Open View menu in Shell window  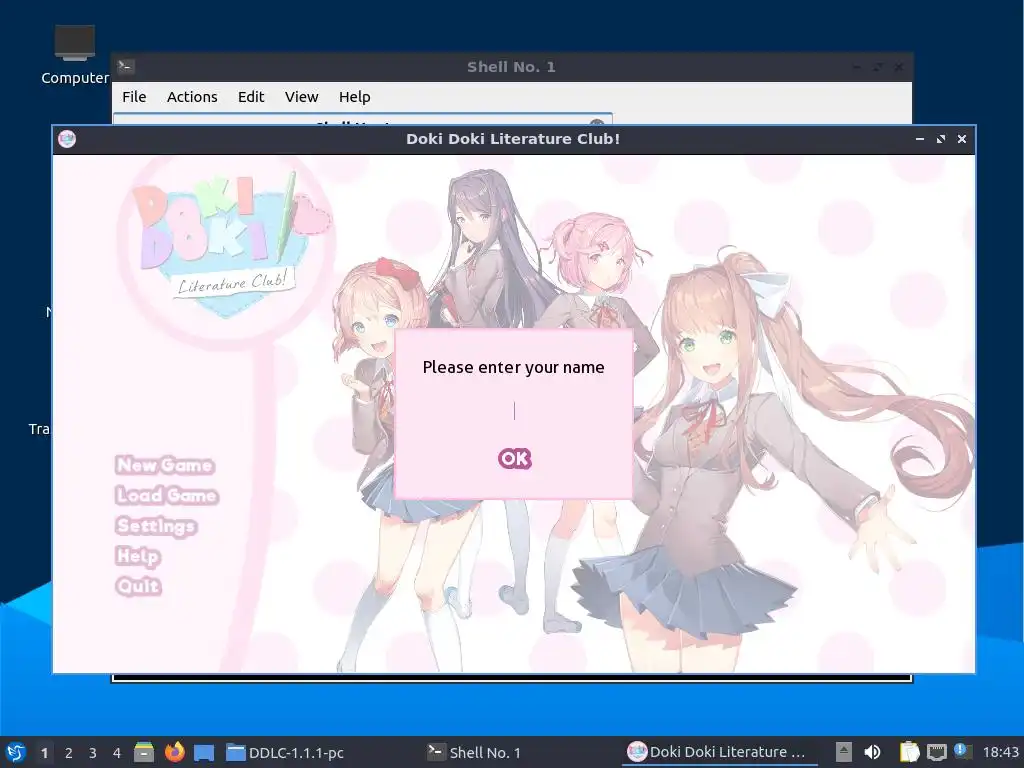tap(301, 97)
